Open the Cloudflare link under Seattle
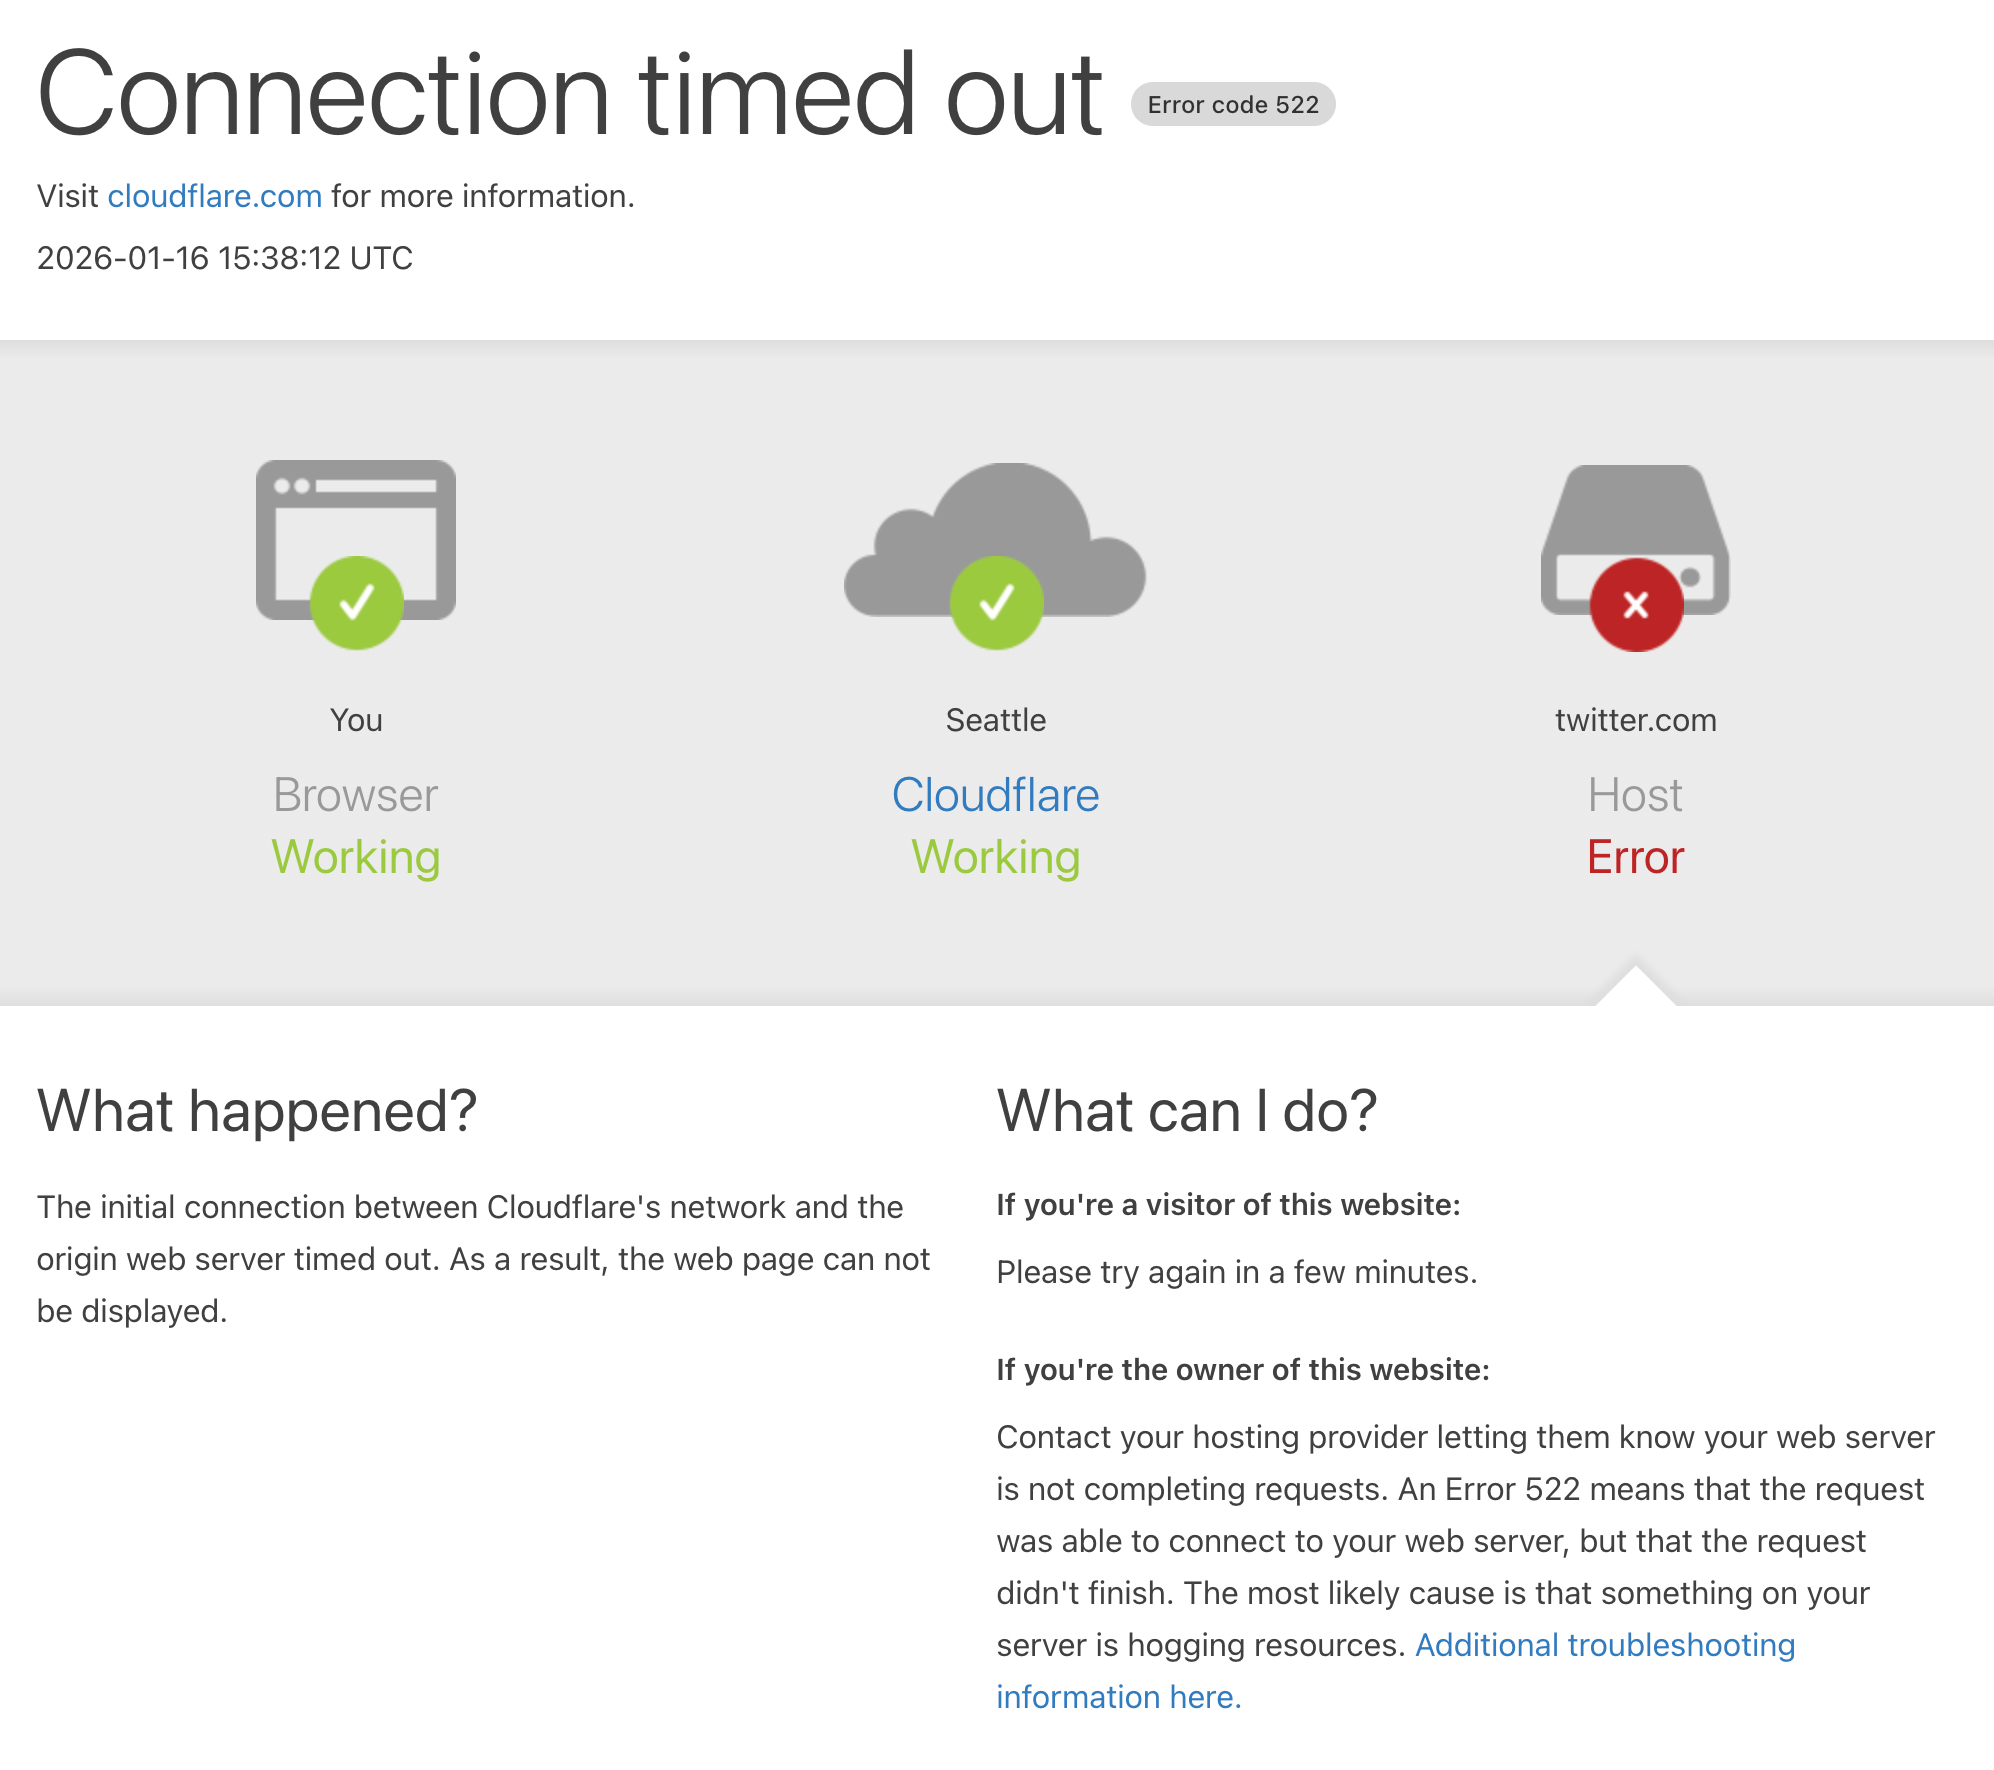Image resolution: width=1994 pixels, height=1770 pixels. [x=995, y=796]
